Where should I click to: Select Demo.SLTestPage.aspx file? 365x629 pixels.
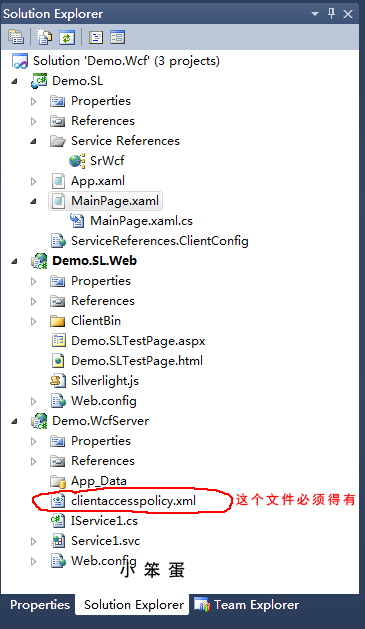coord(138,341)
